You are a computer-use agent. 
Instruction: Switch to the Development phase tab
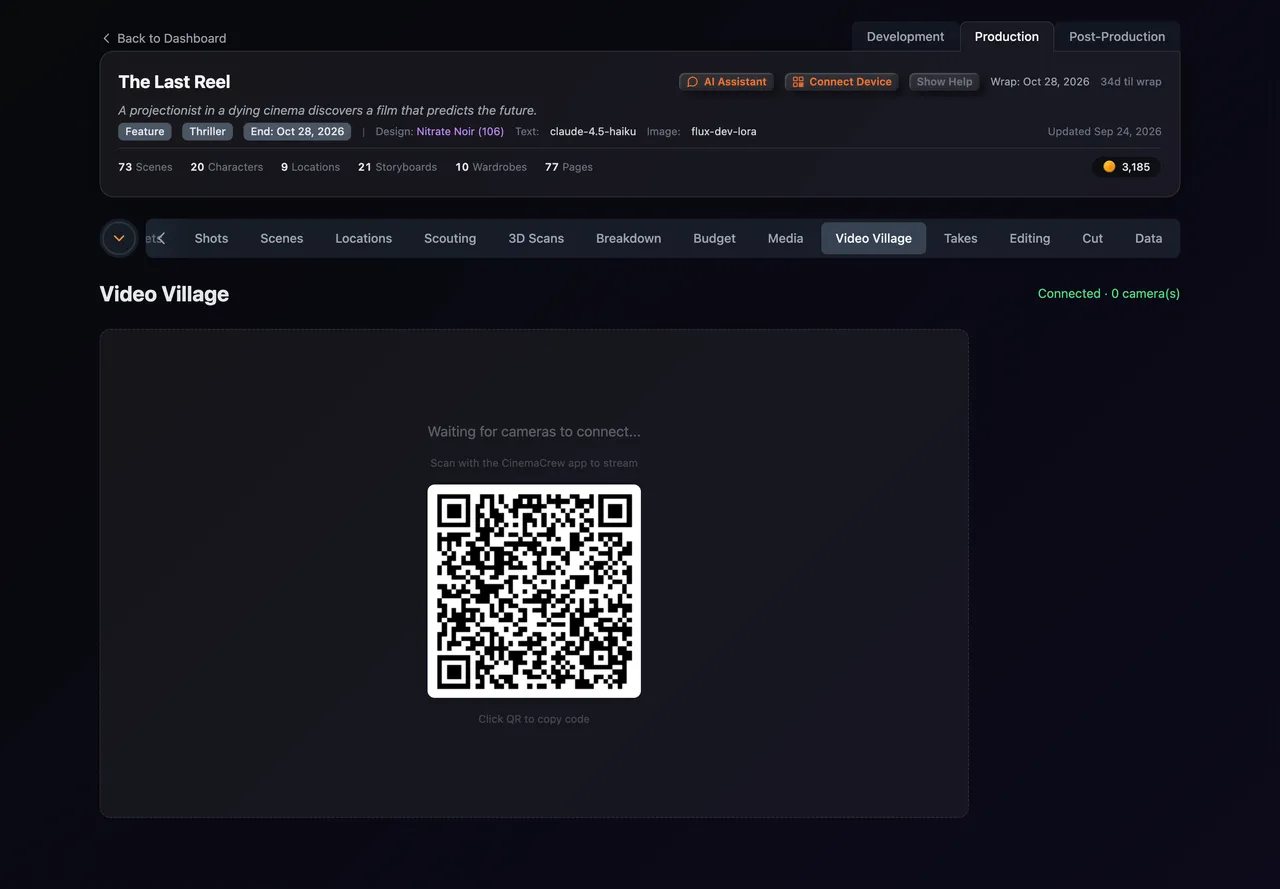pyautogui.click(x=905, y=37)
